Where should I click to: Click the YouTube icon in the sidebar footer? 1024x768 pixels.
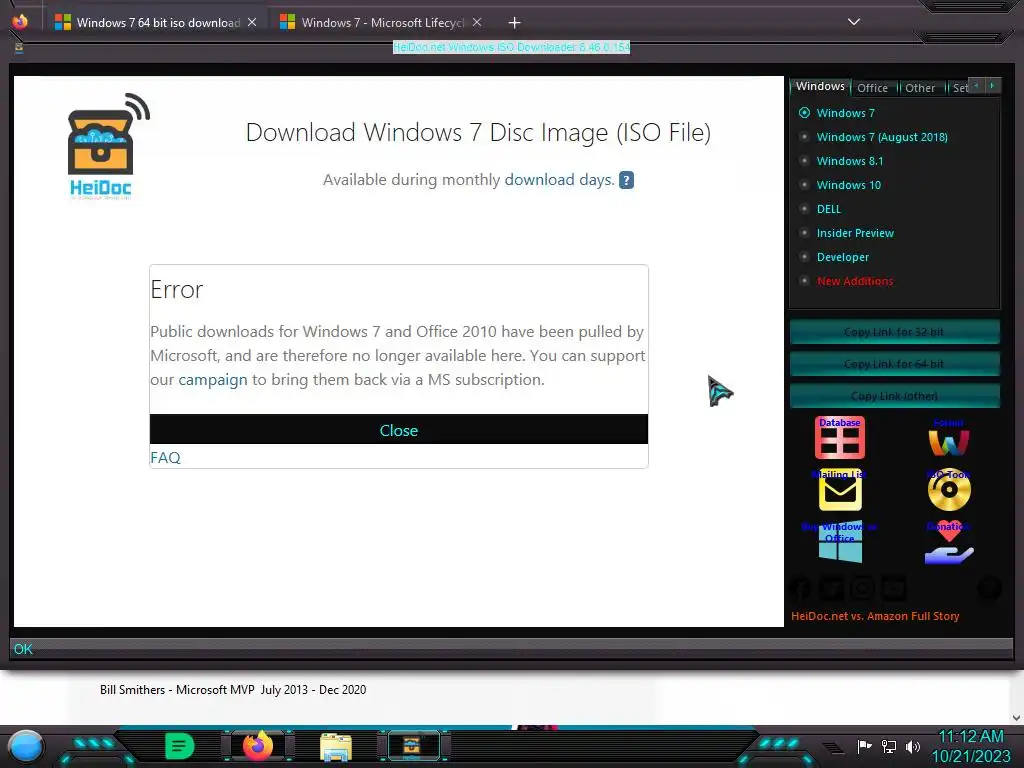tap(894, 589)
